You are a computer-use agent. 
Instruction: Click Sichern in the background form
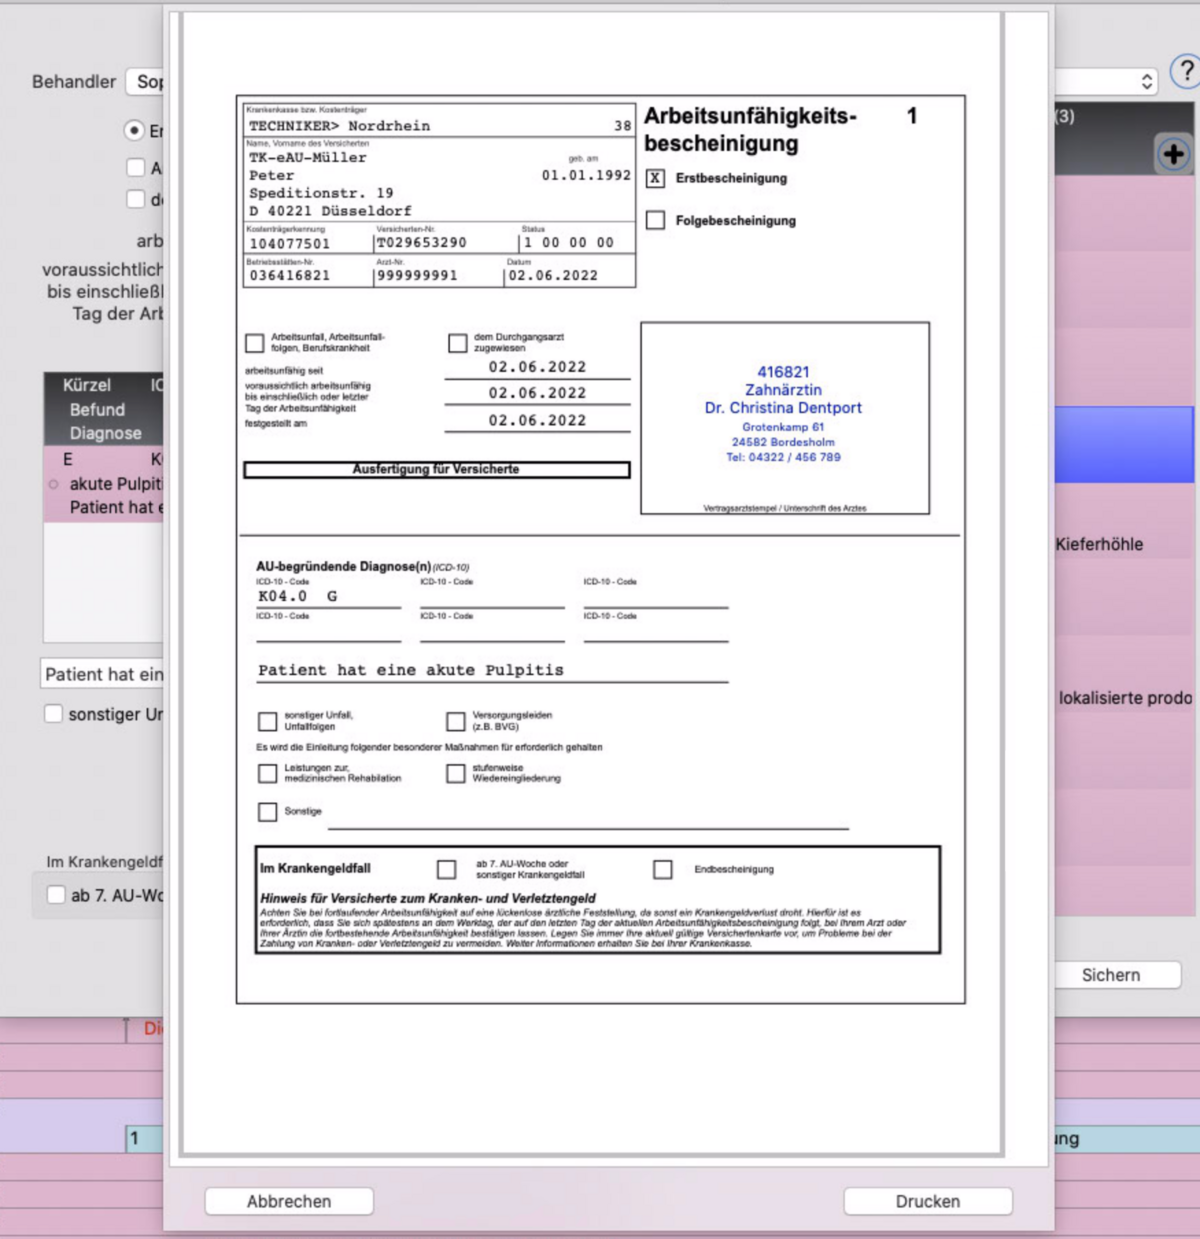pyautogui.click(x=1111, y=975)
